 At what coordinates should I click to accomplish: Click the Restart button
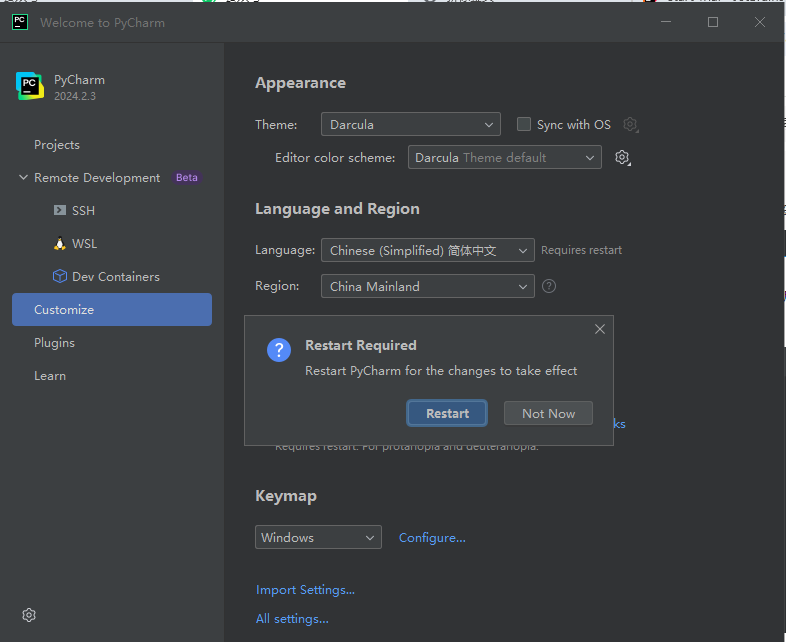coord(447,413)
